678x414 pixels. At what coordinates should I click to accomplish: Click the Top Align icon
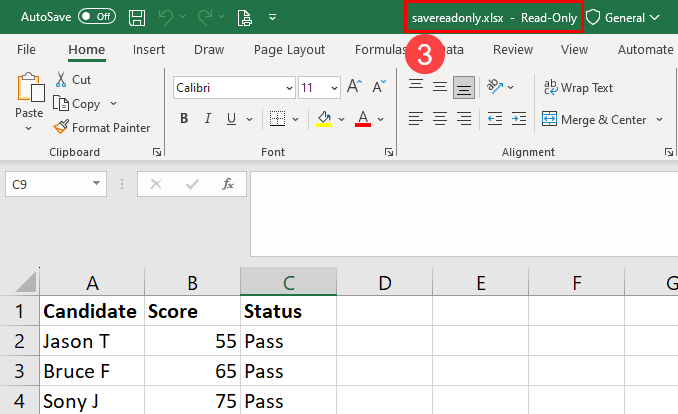point(416,84)
